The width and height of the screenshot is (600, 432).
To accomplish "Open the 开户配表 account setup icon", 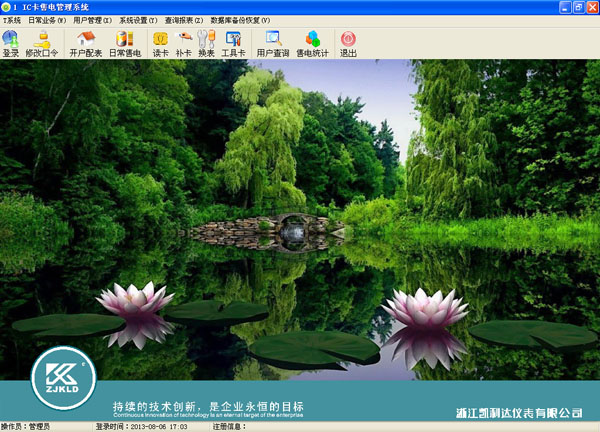I will point(86,44).
